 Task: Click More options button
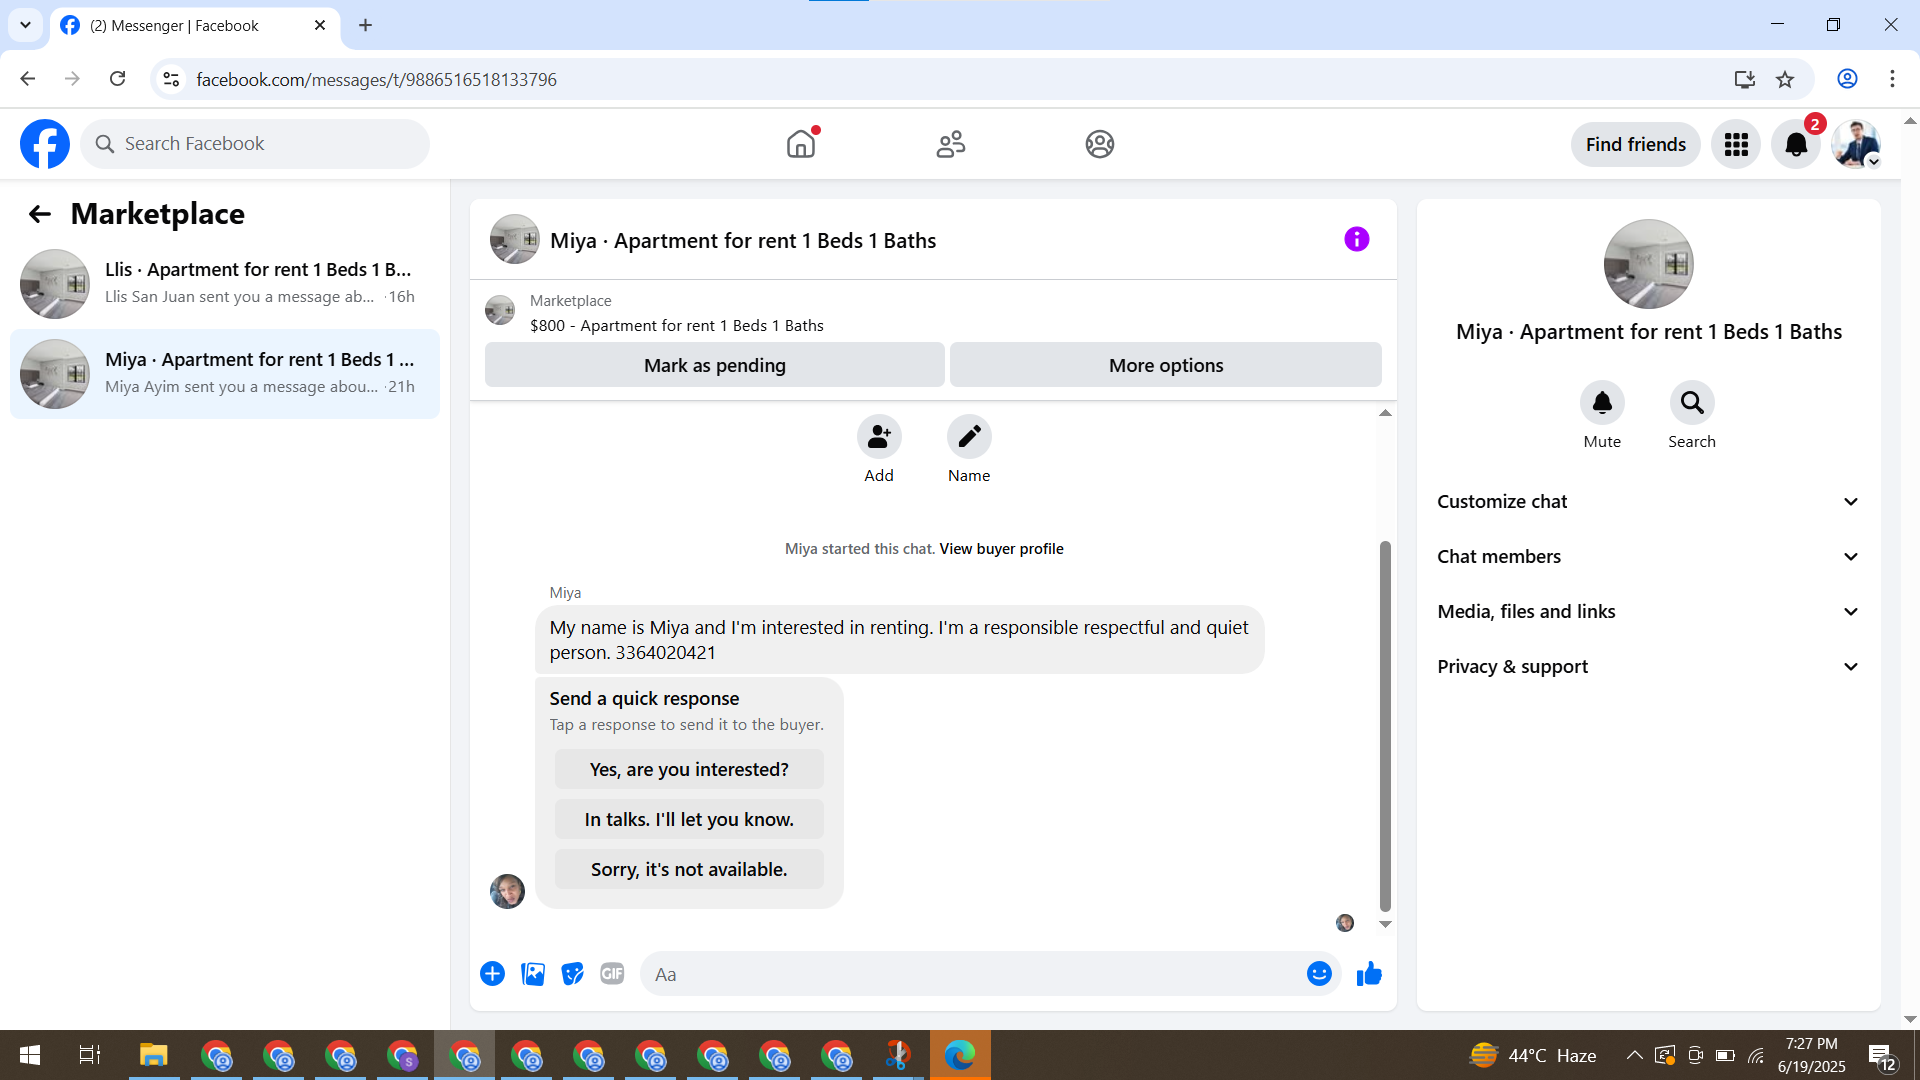(1166, 365)
